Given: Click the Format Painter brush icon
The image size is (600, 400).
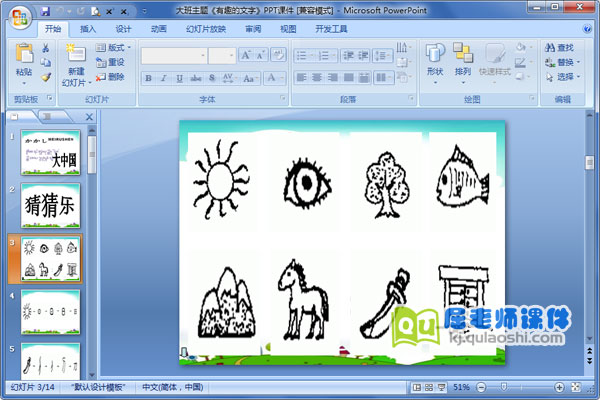Looking at the screenshot, I should (x=46, y=77).
